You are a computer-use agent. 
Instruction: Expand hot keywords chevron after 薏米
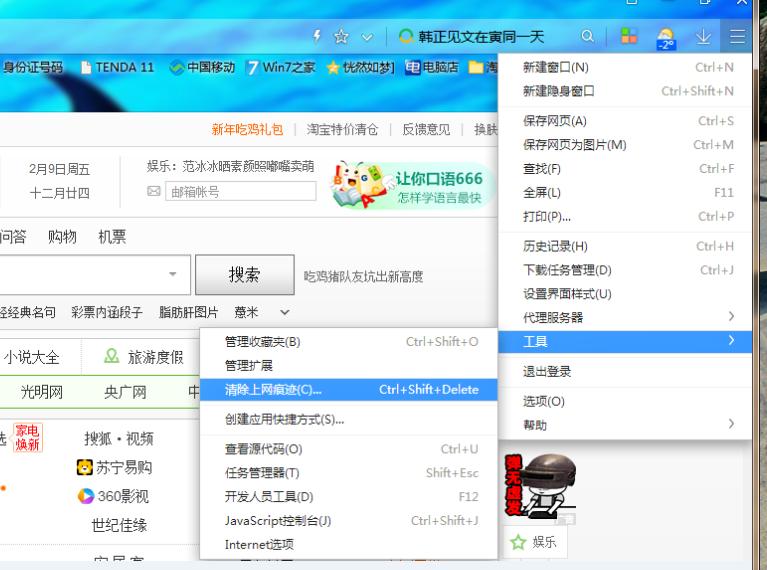coord(285,312)
